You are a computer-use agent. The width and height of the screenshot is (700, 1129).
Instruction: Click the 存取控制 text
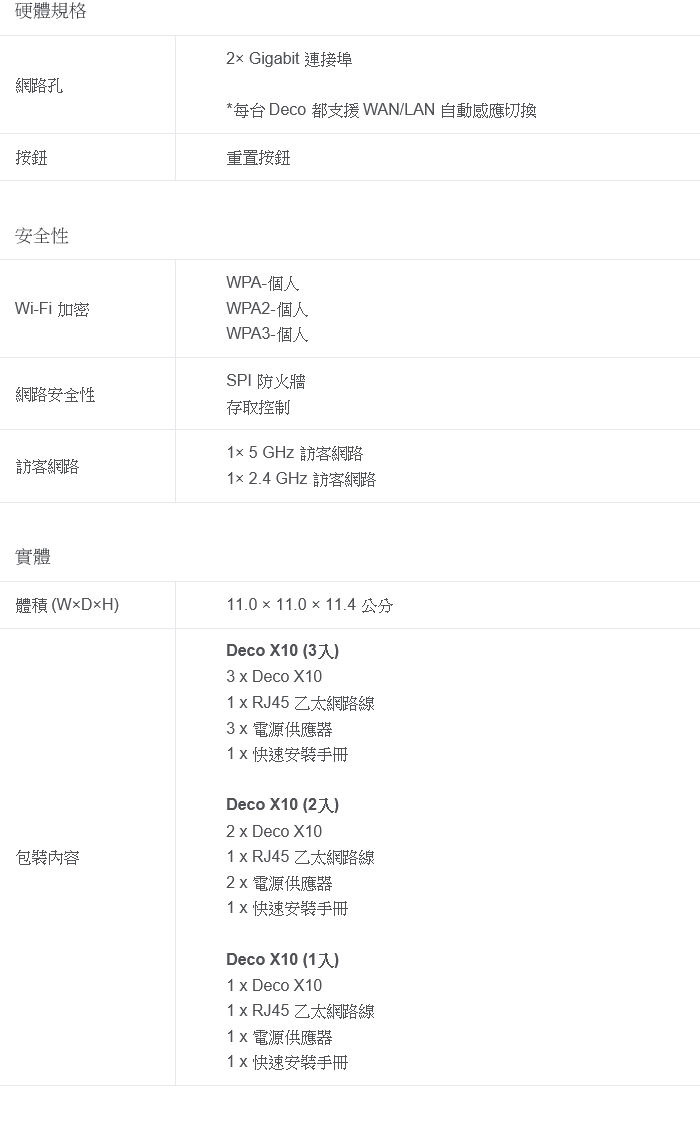tap(258, 407)
